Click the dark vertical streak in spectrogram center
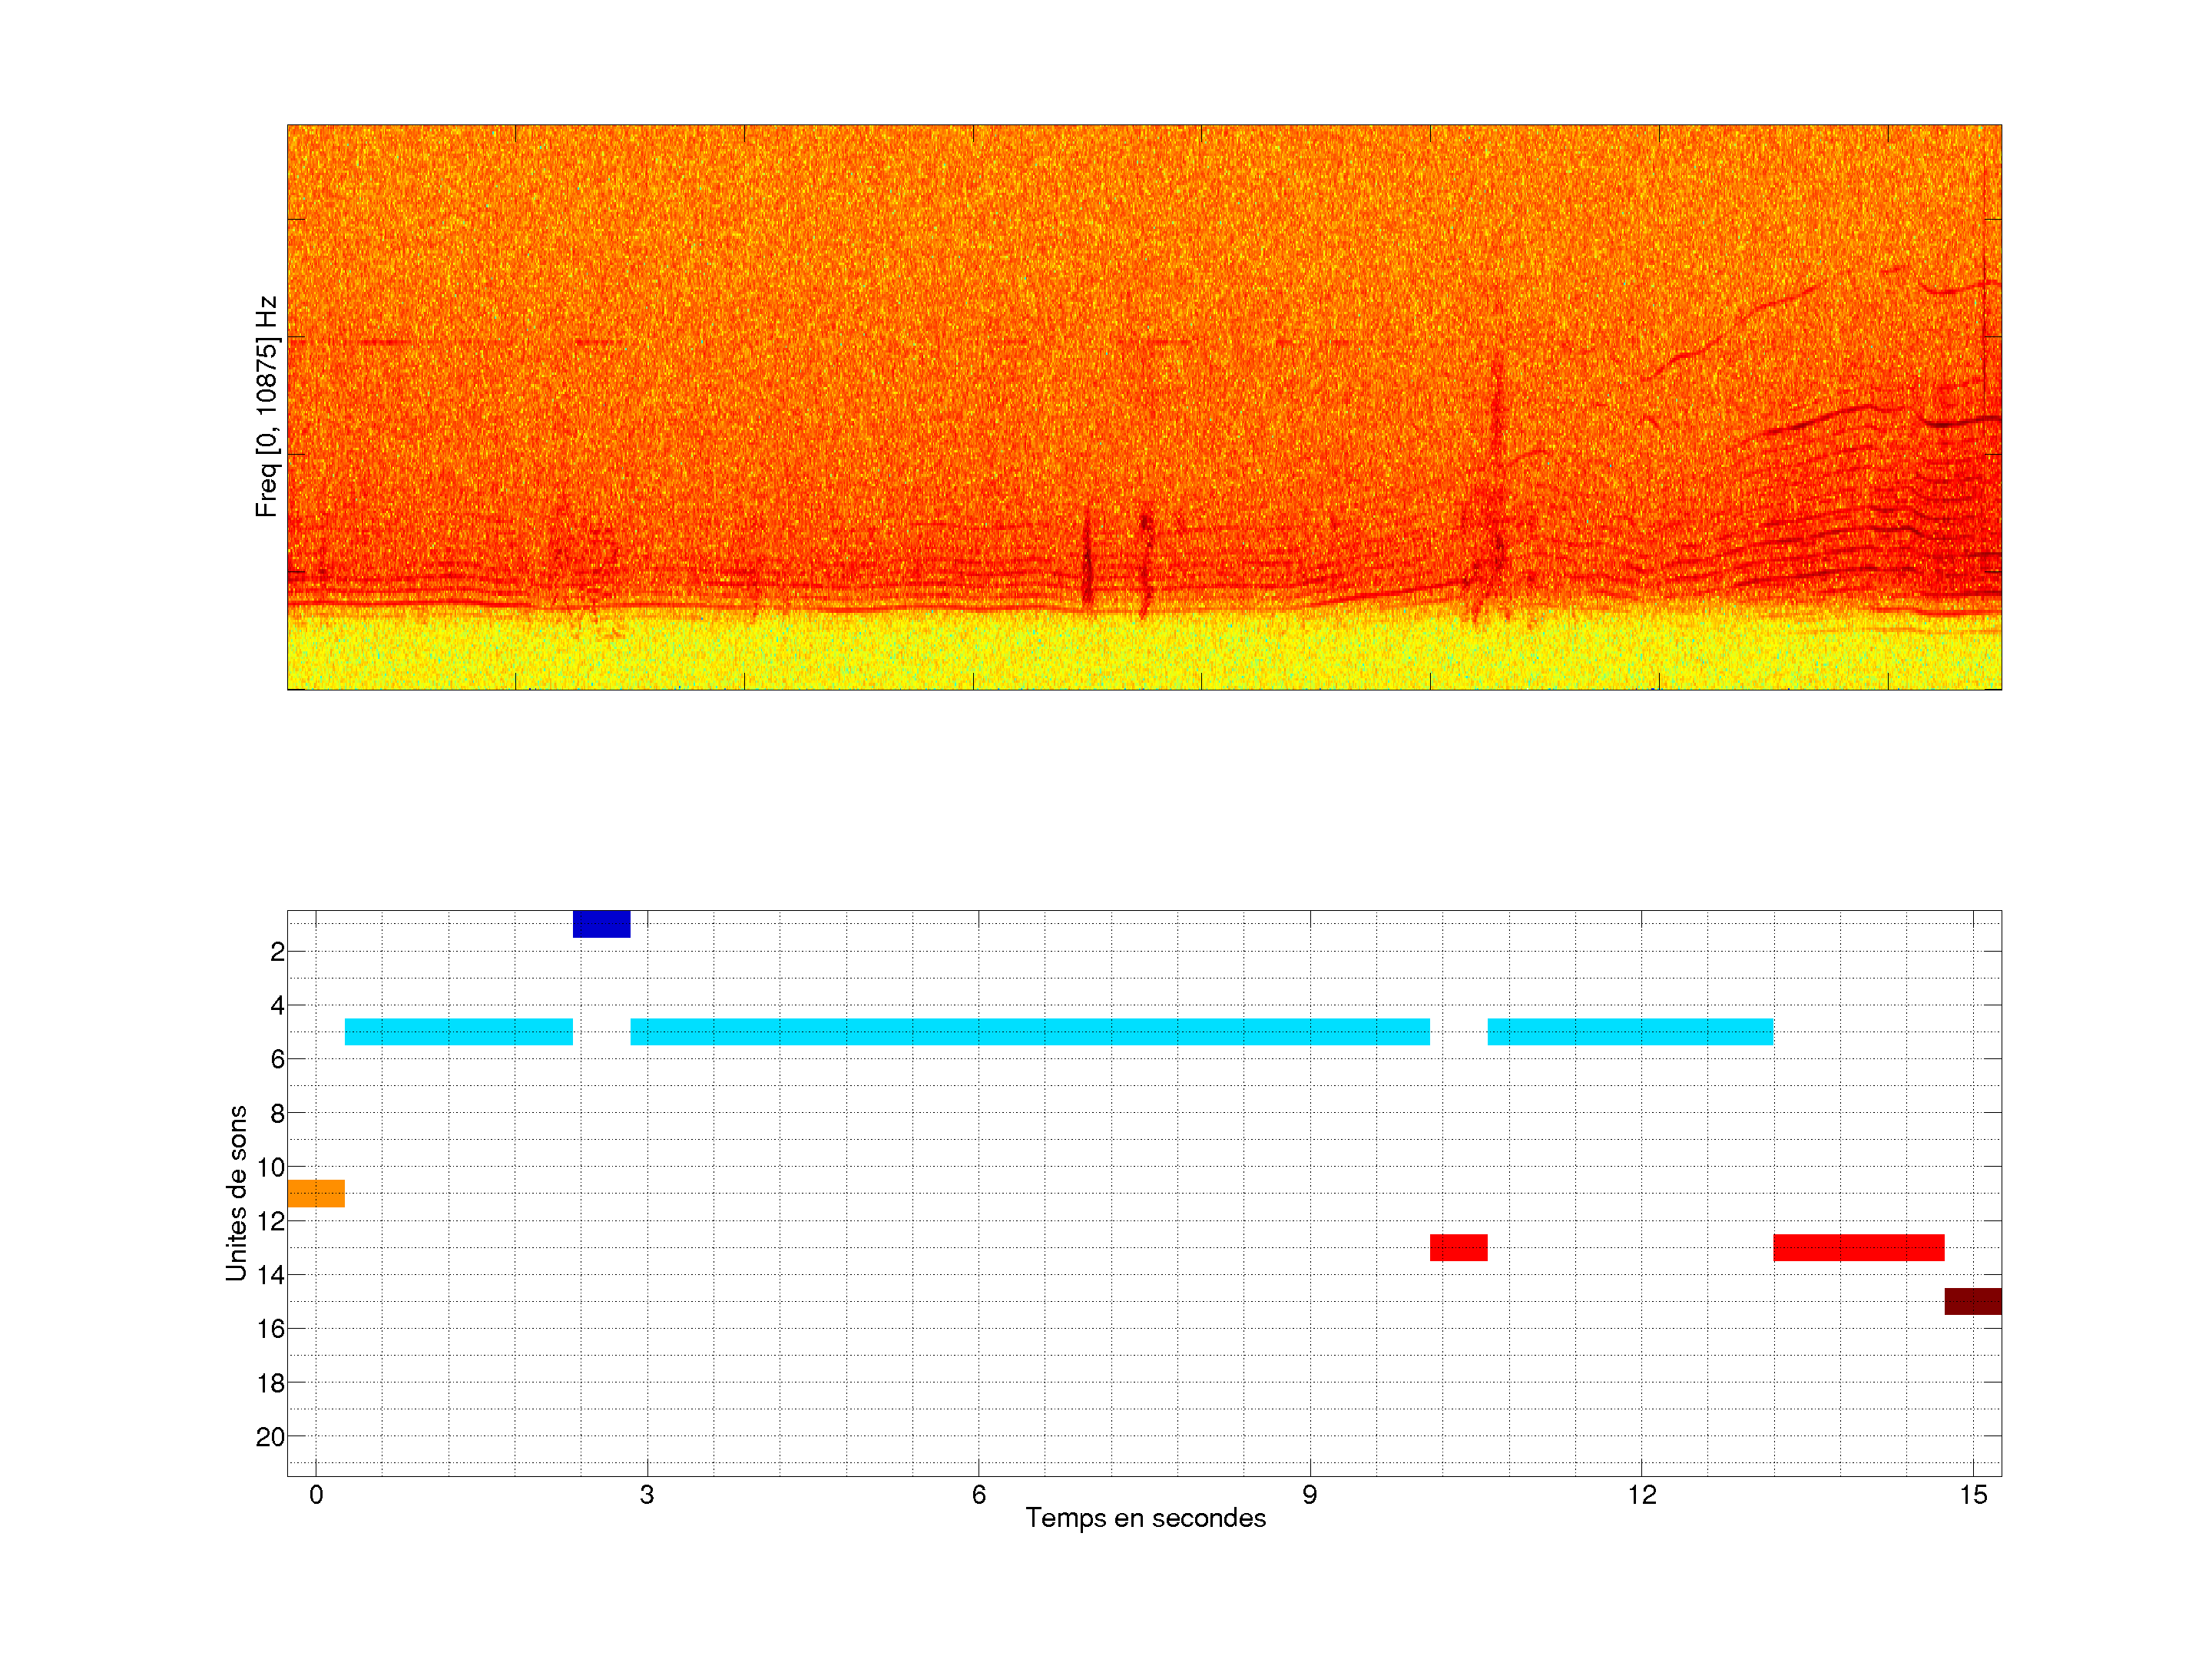Viewport: 2212px width, 1659px height. [1087, 560]
